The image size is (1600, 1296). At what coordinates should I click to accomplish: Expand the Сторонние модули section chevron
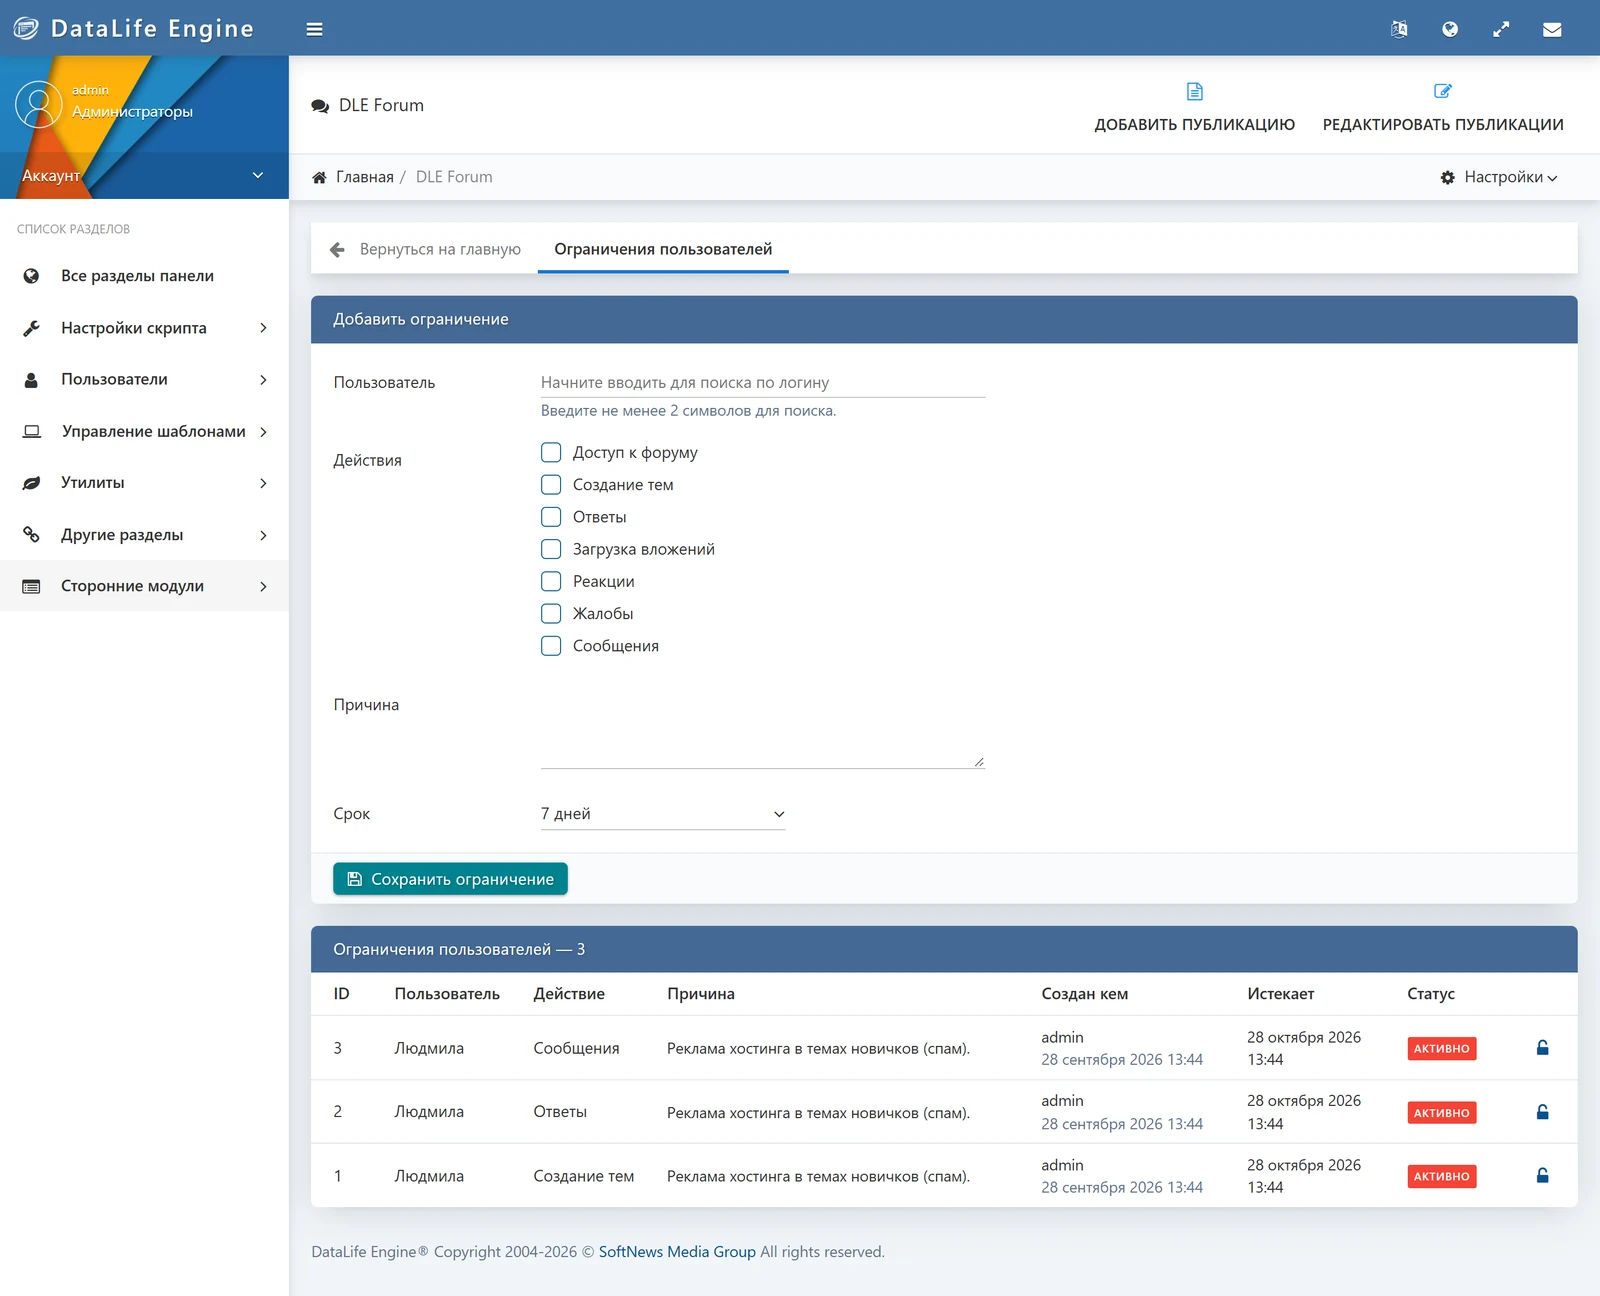263,587
